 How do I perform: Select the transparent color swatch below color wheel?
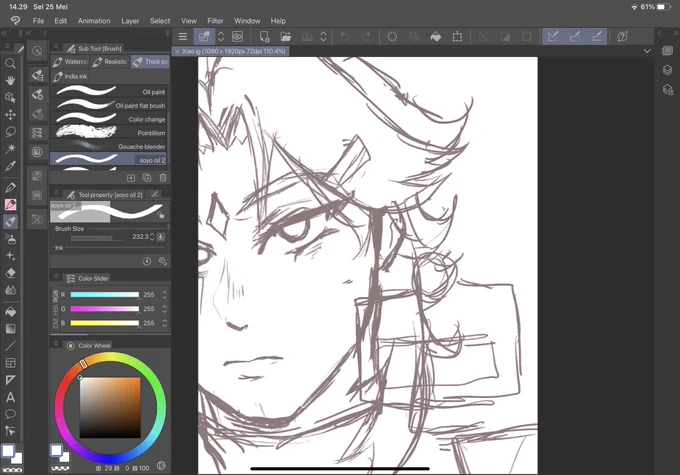[x=60, y=468]
